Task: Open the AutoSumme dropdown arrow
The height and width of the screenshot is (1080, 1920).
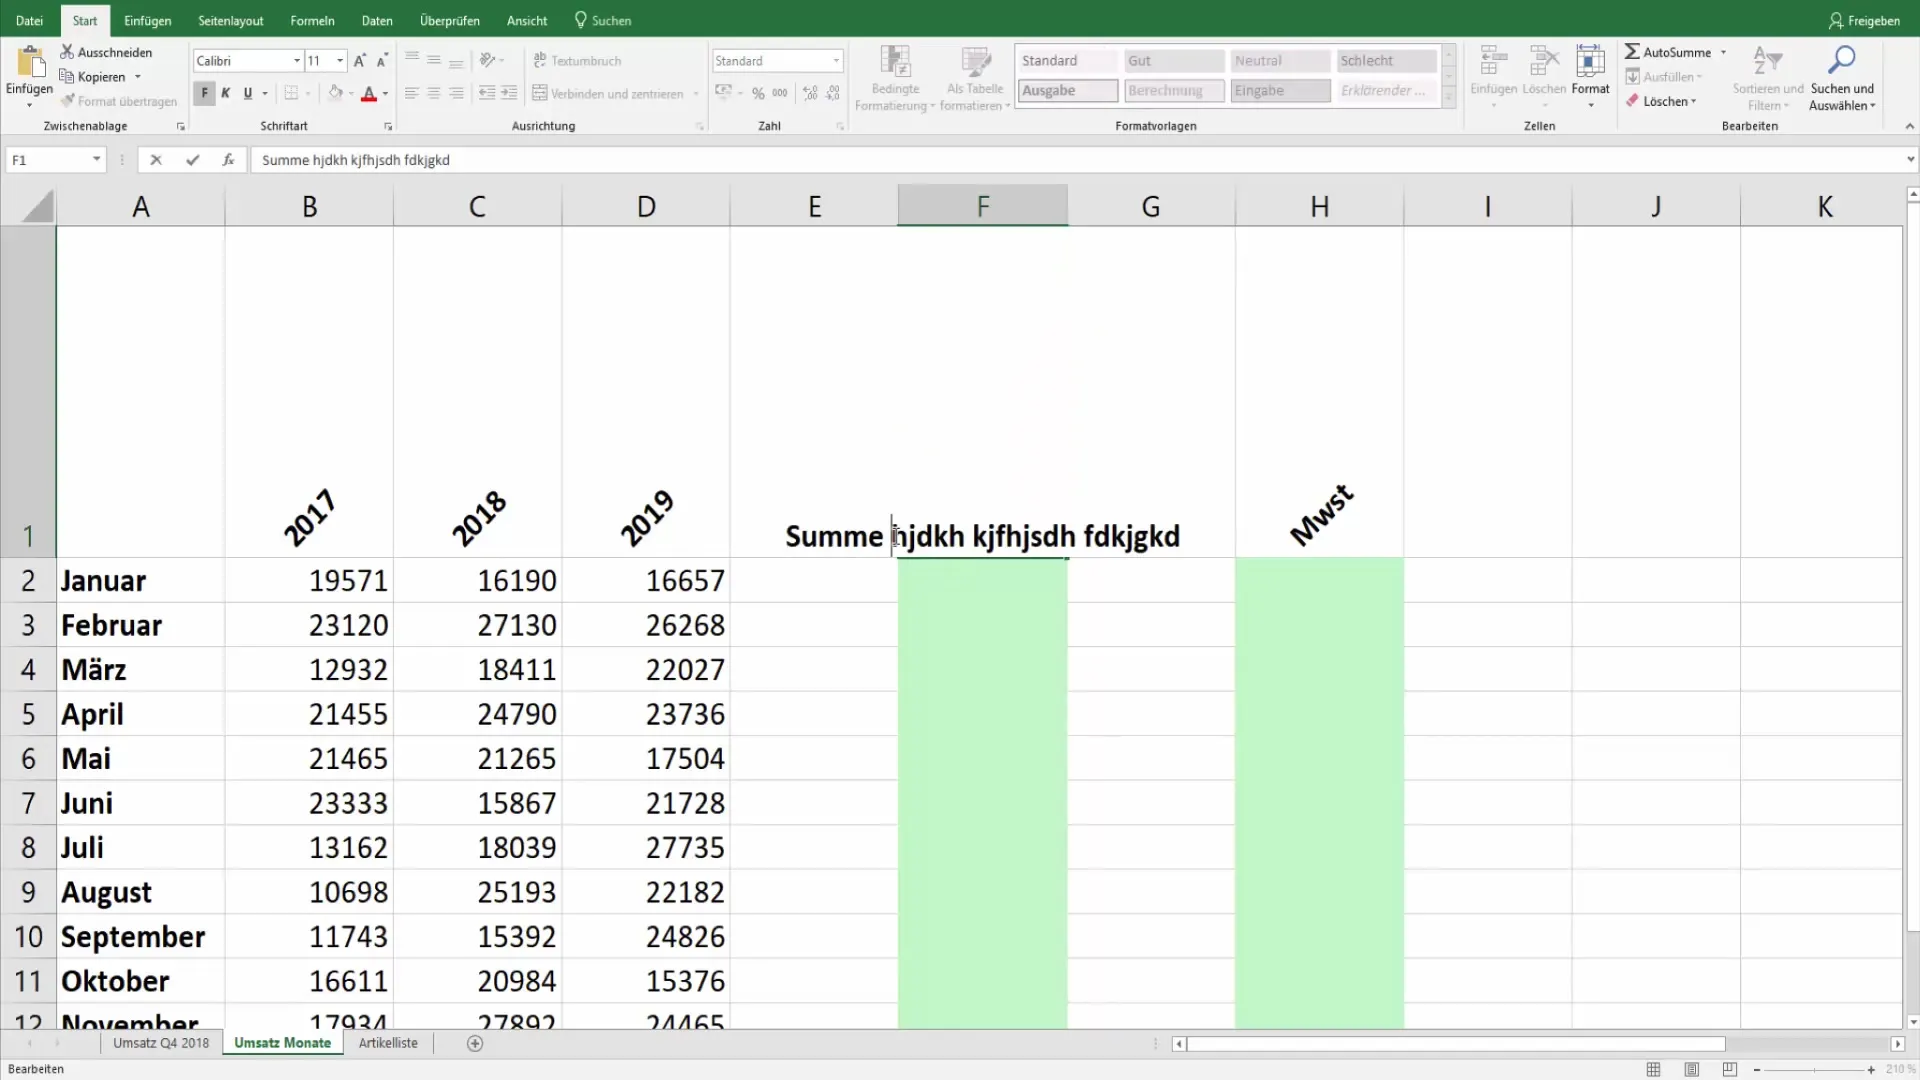Action: (1723, 52)
